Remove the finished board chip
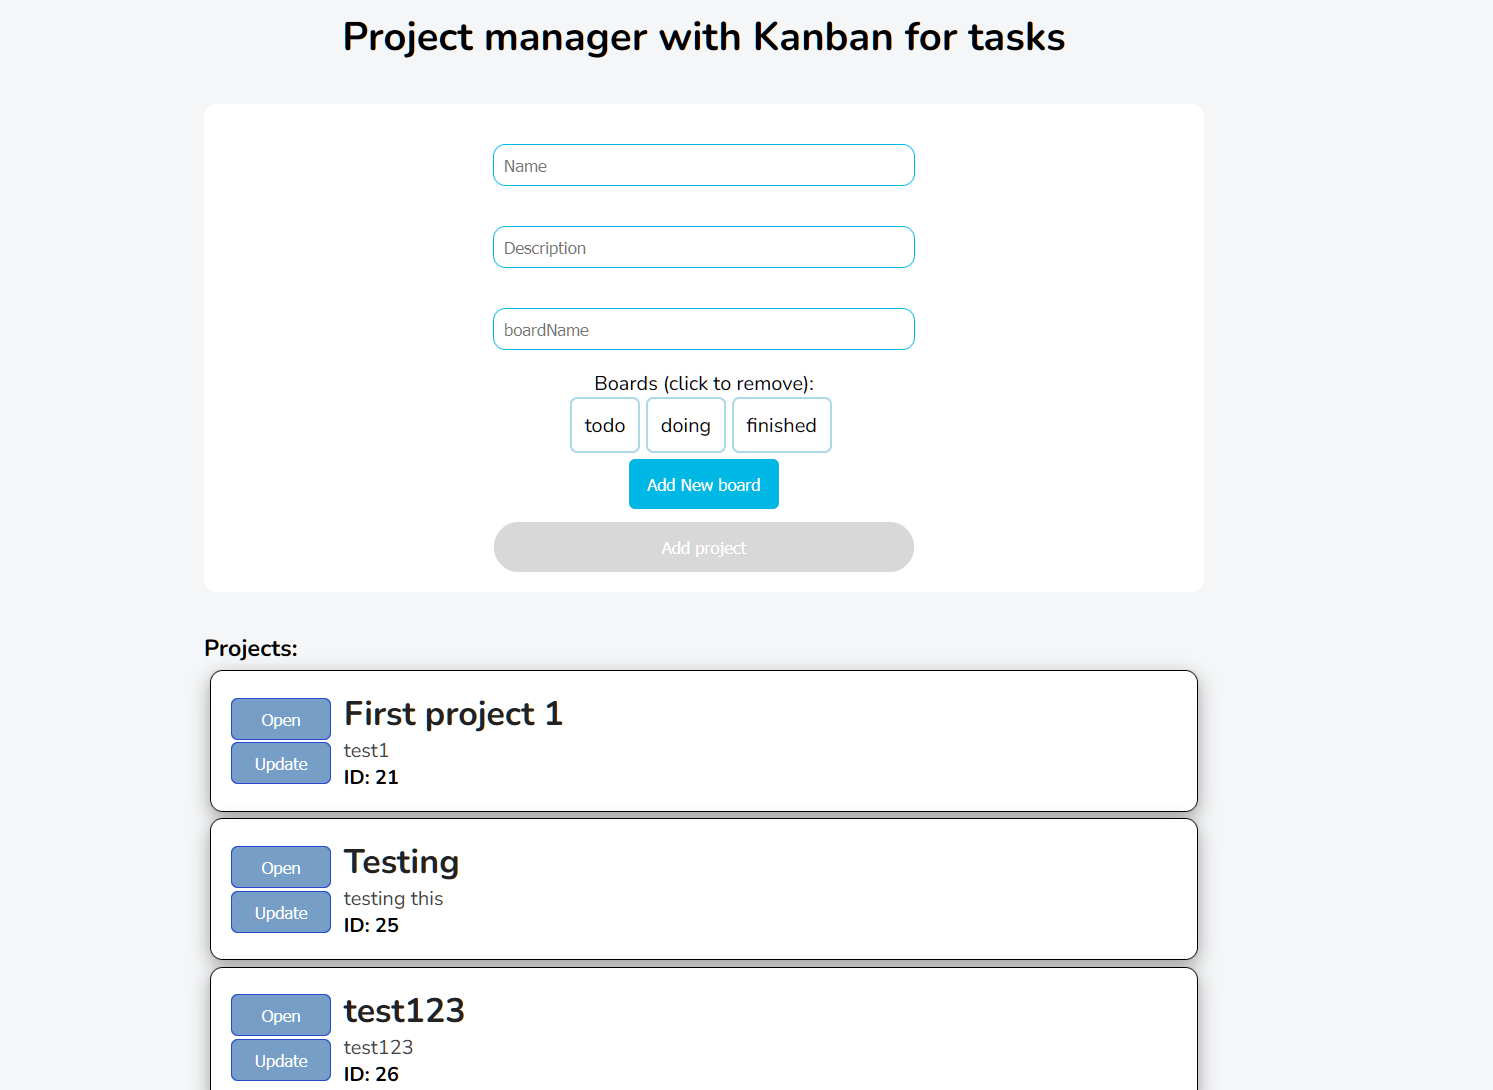 (x=781, y=426)
